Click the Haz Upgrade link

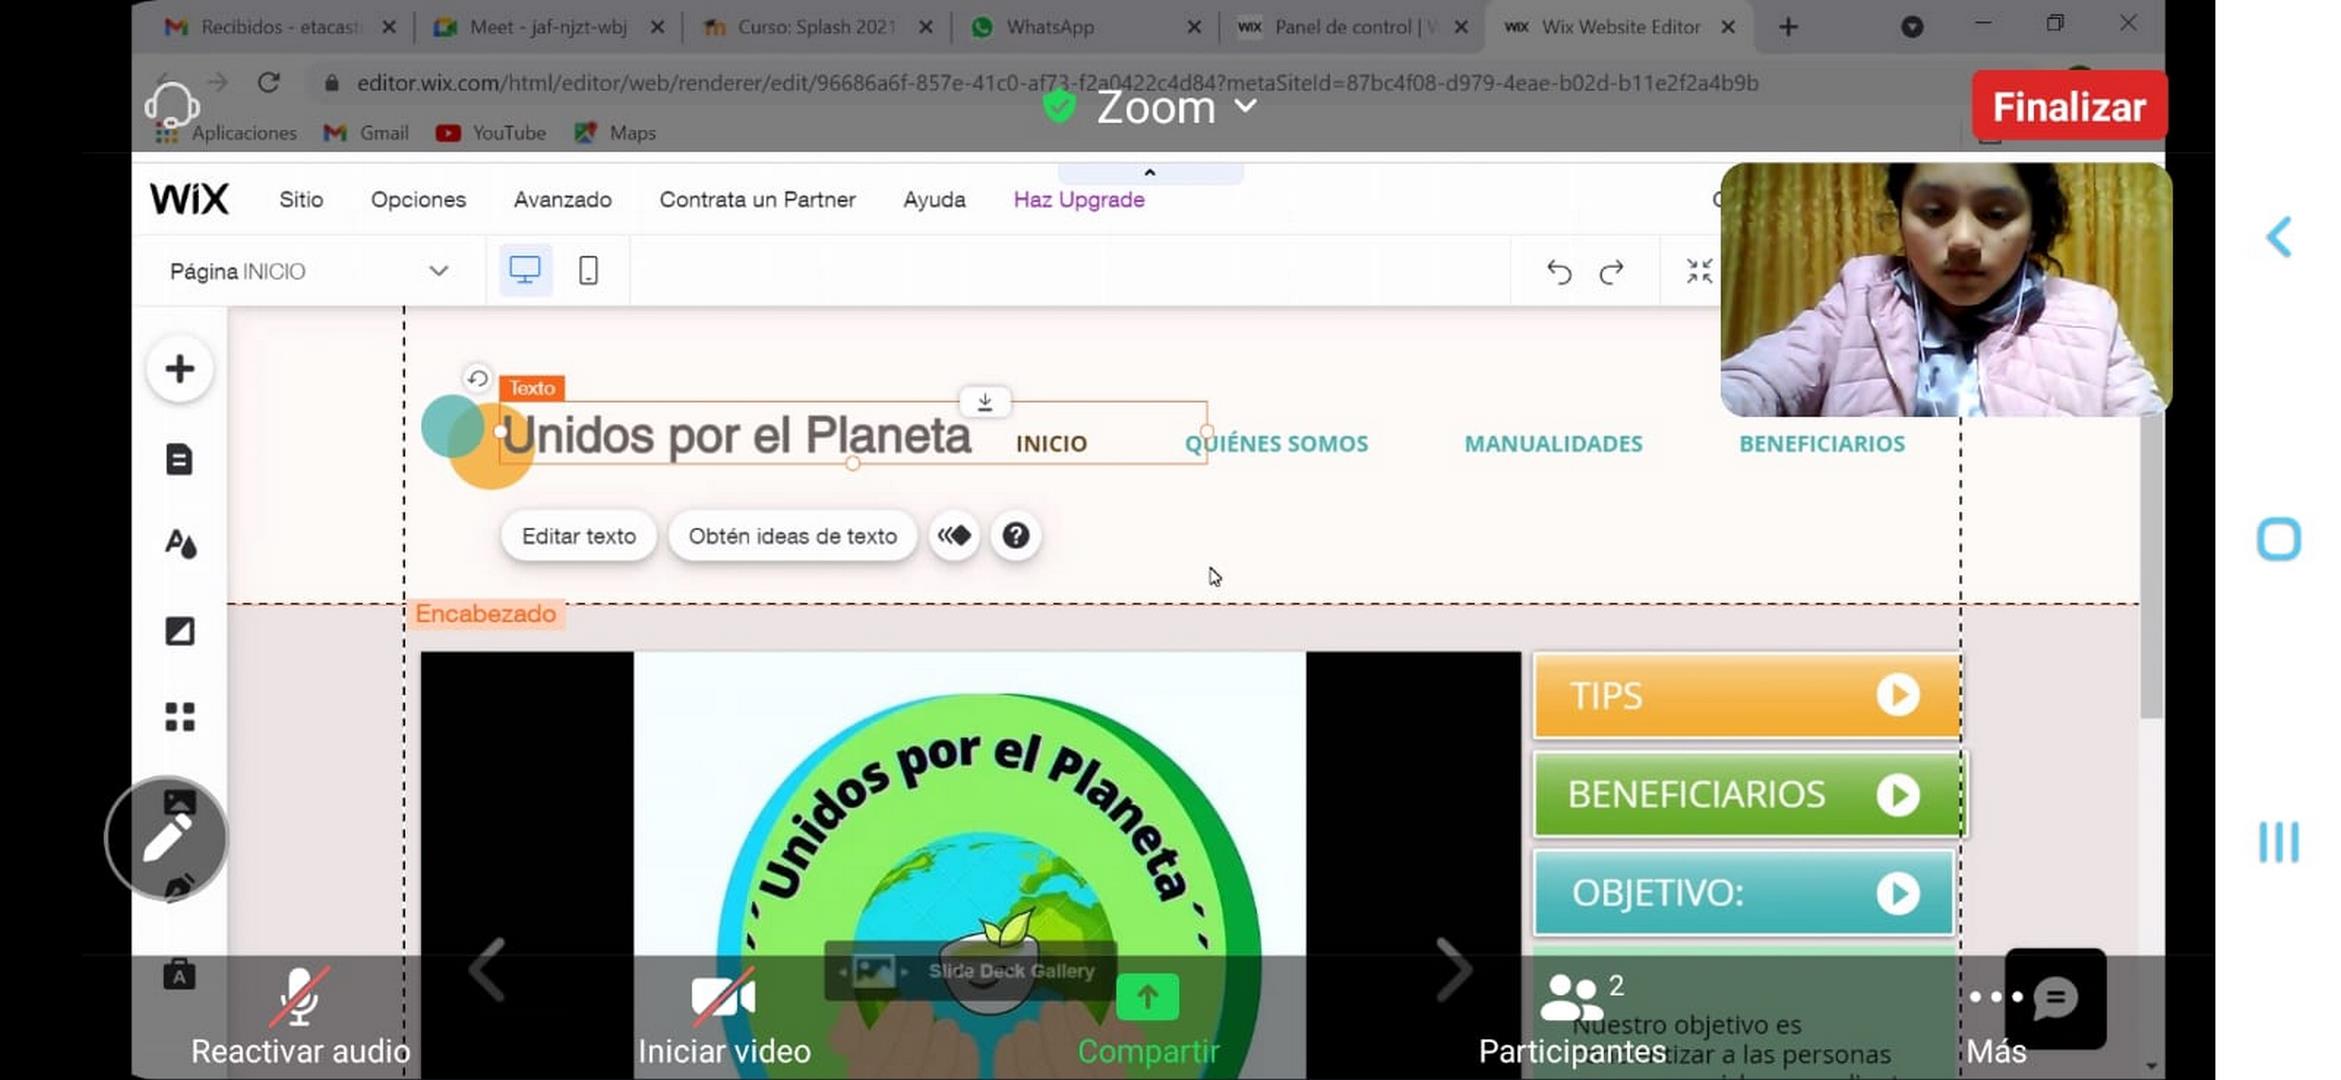pyautogui.click(x=1079, y=199)
